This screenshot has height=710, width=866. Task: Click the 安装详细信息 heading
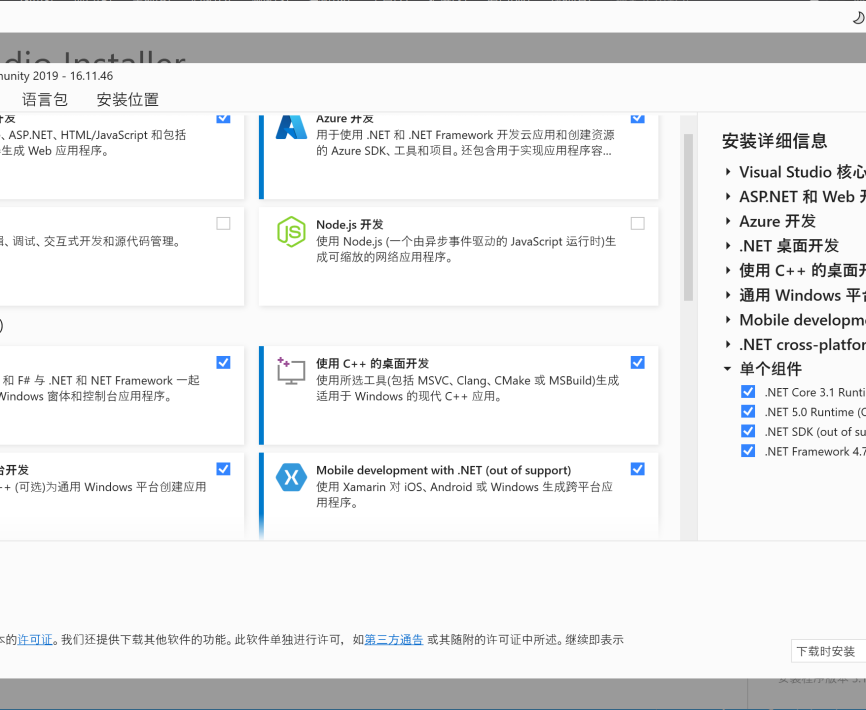click(x=774, y=141)
